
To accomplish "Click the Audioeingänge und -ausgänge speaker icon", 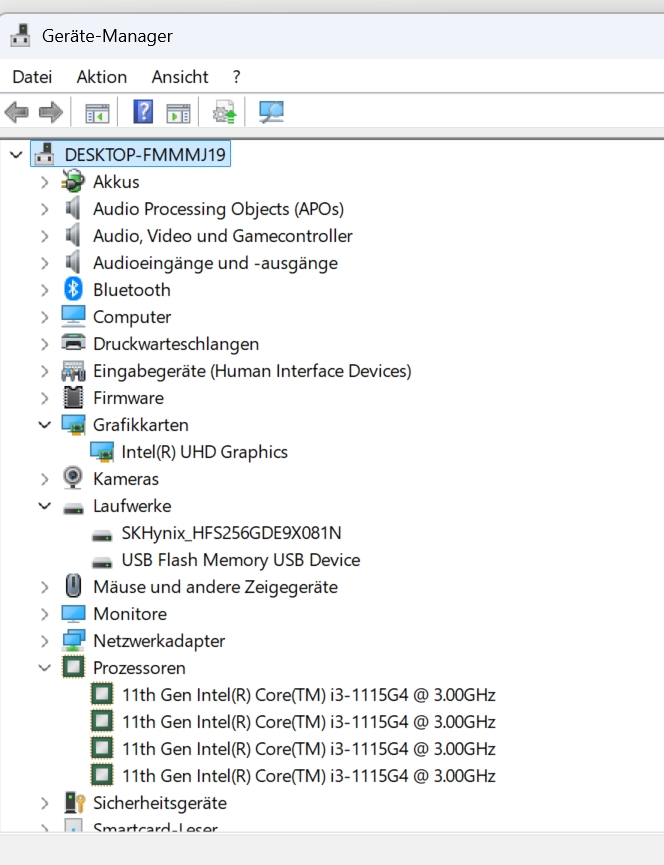I will [73, 263].
